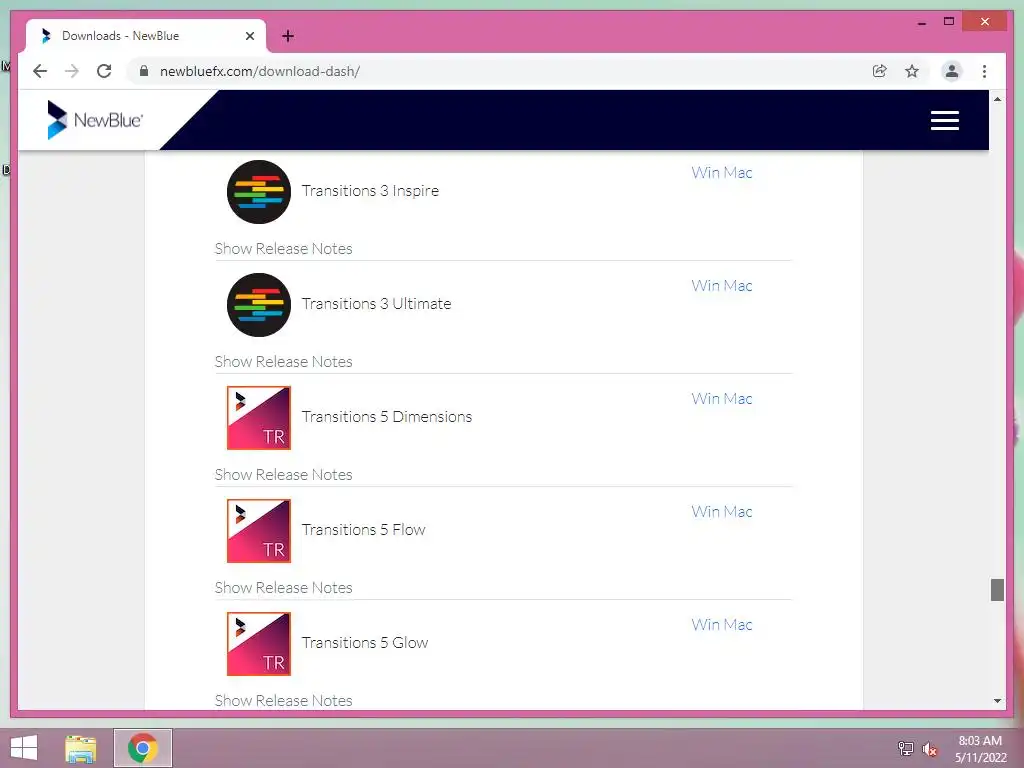Click the muted volume tray icon
This screenshot has width=1024, height=768.
coord(930,749)
